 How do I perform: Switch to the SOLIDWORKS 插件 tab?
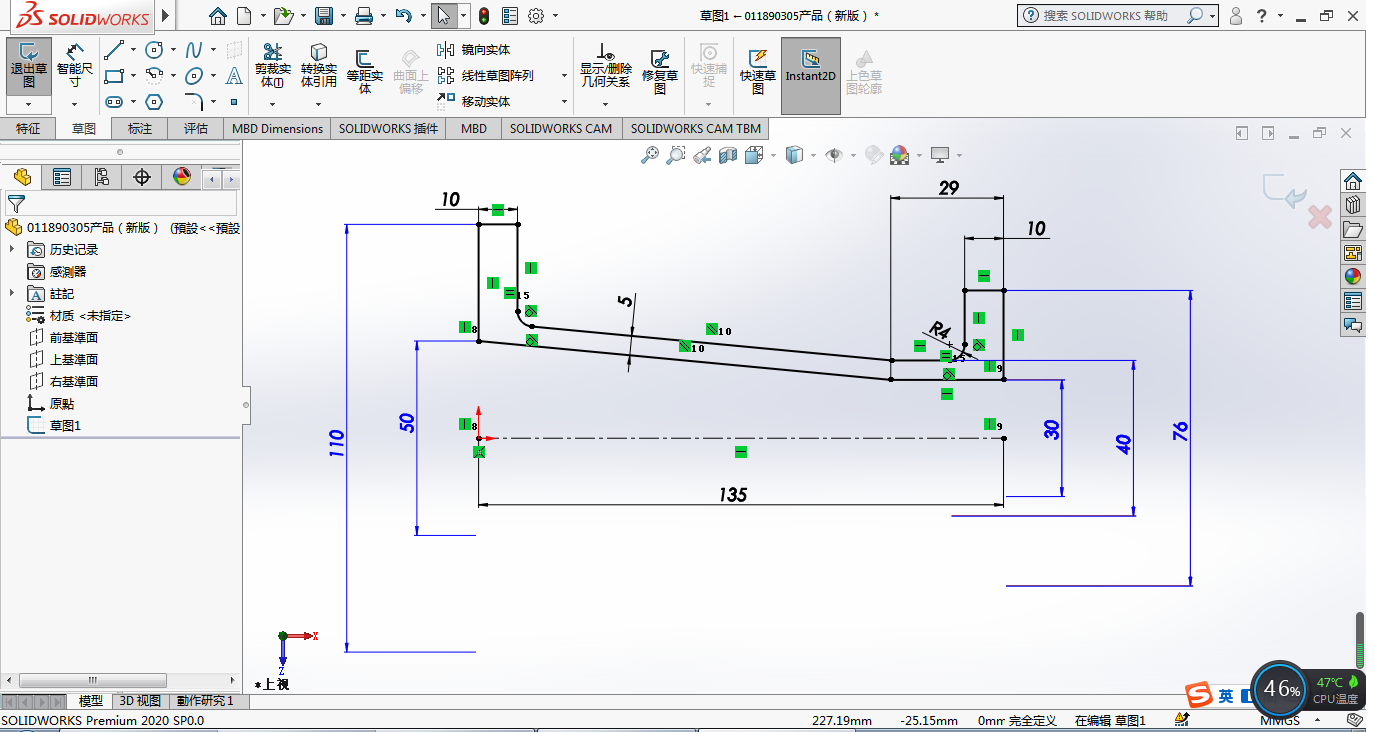click(388, 128)
